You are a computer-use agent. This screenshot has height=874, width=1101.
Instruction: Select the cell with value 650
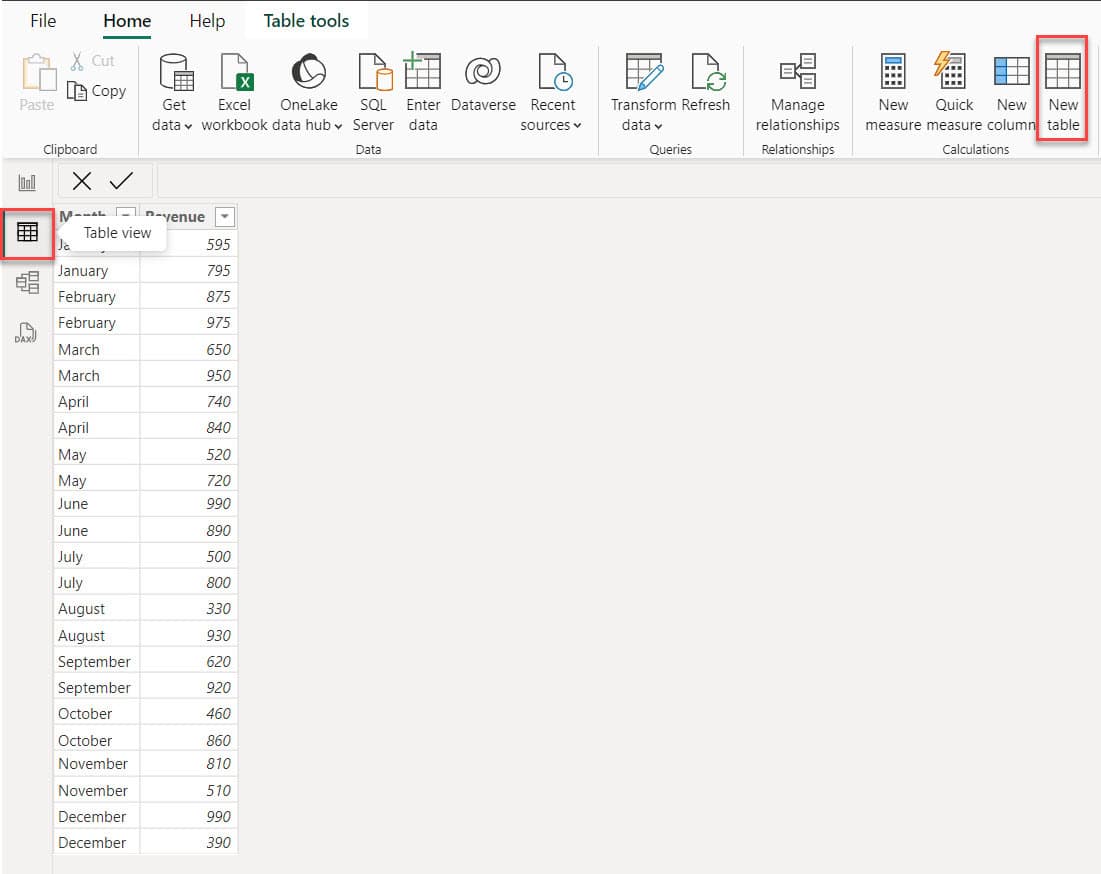click(x=189, y=350)
